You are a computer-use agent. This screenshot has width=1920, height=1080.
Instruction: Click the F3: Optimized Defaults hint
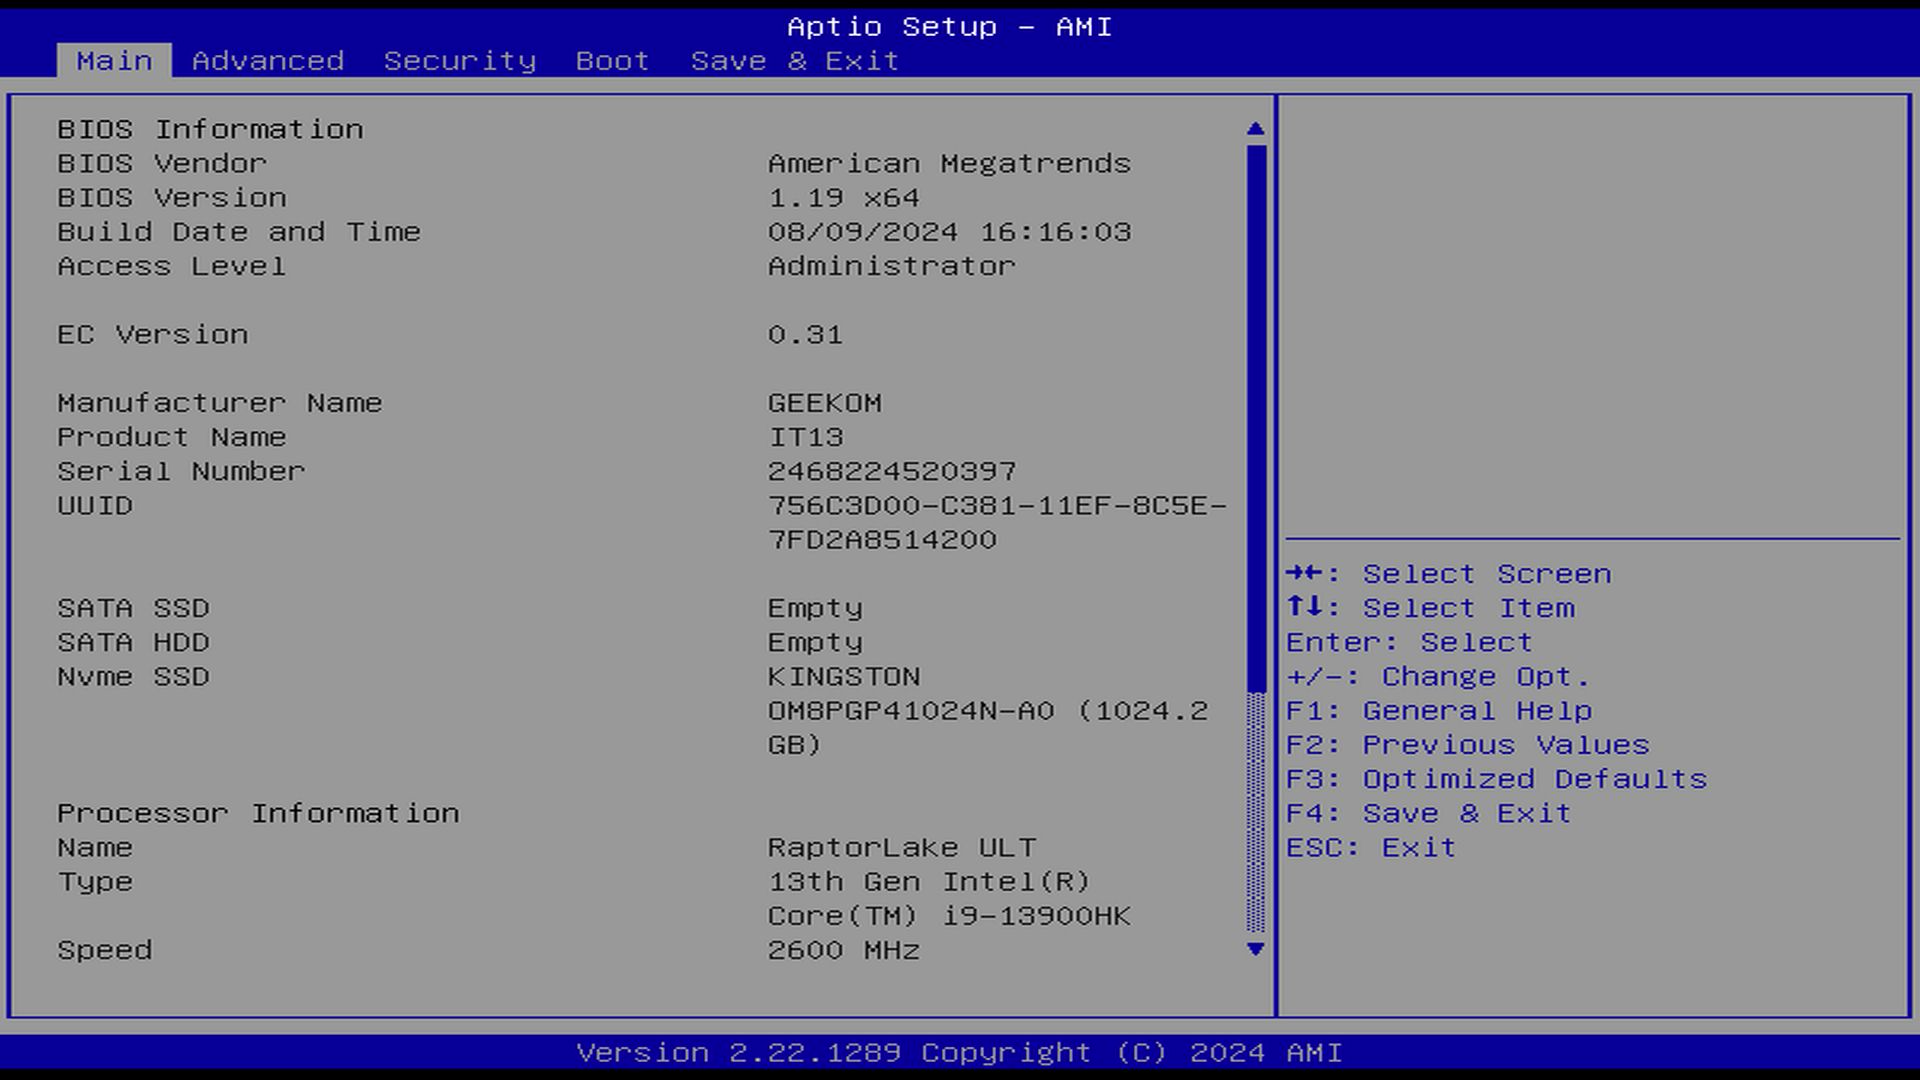pos(1496,779)
